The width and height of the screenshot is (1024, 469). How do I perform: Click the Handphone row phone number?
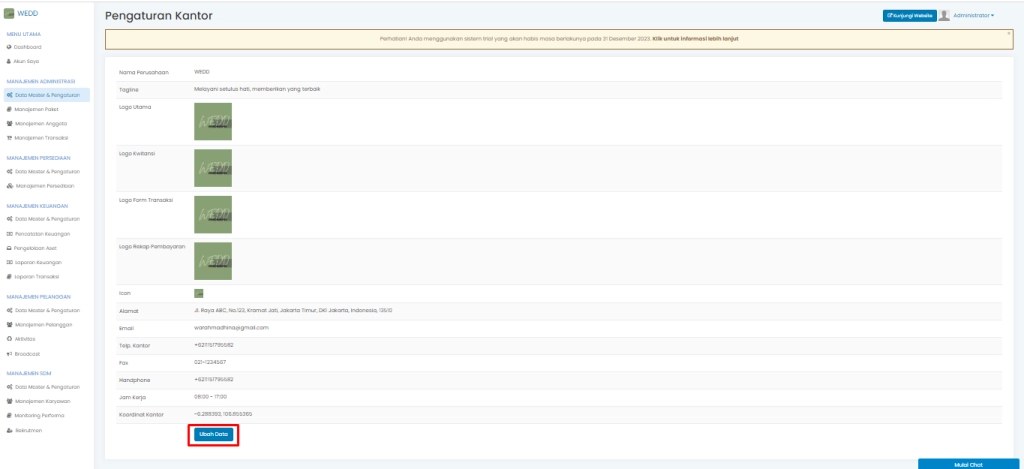(x=214, y=380)
